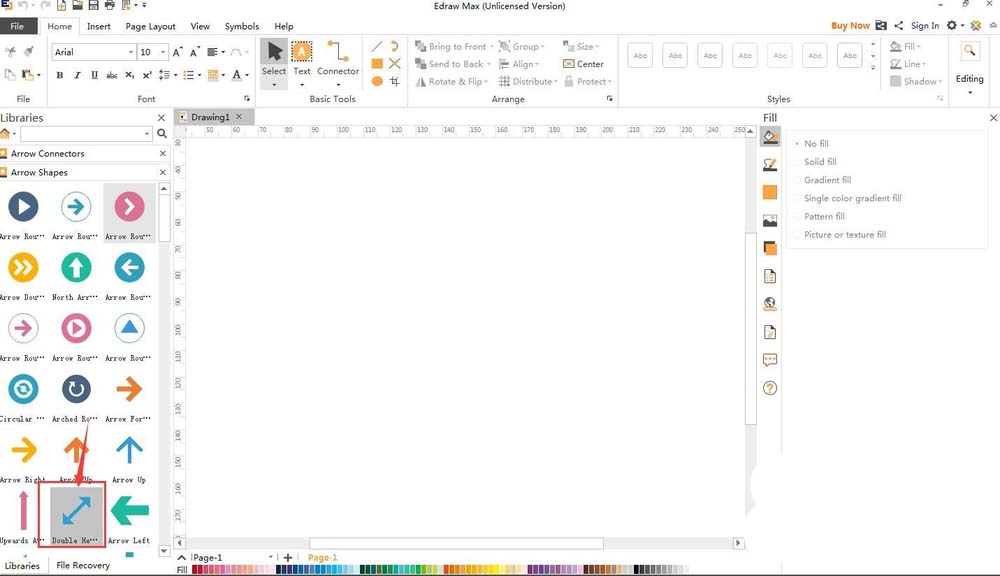The image size is (1000, 576).
Task: Open the File menu
Action: point(17,26)
